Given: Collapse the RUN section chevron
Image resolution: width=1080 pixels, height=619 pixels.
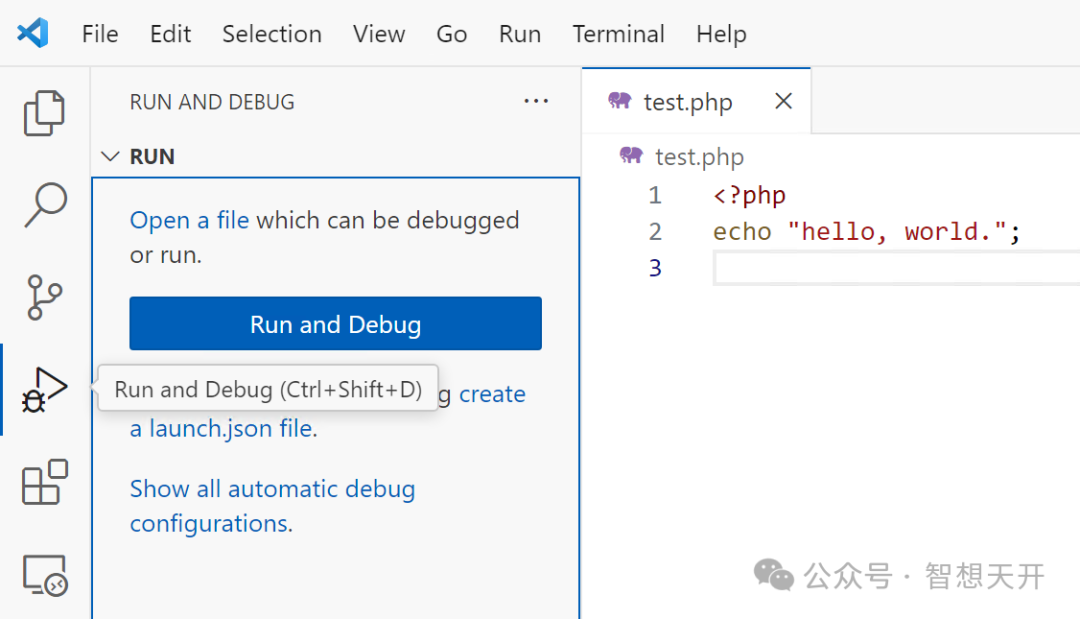Looking at the screenshot, I should [x=110, y=157].
